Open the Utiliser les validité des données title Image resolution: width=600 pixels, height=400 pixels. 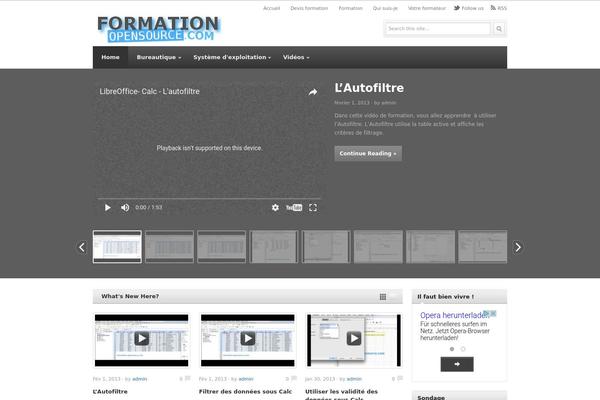click(x=341, y=394)
